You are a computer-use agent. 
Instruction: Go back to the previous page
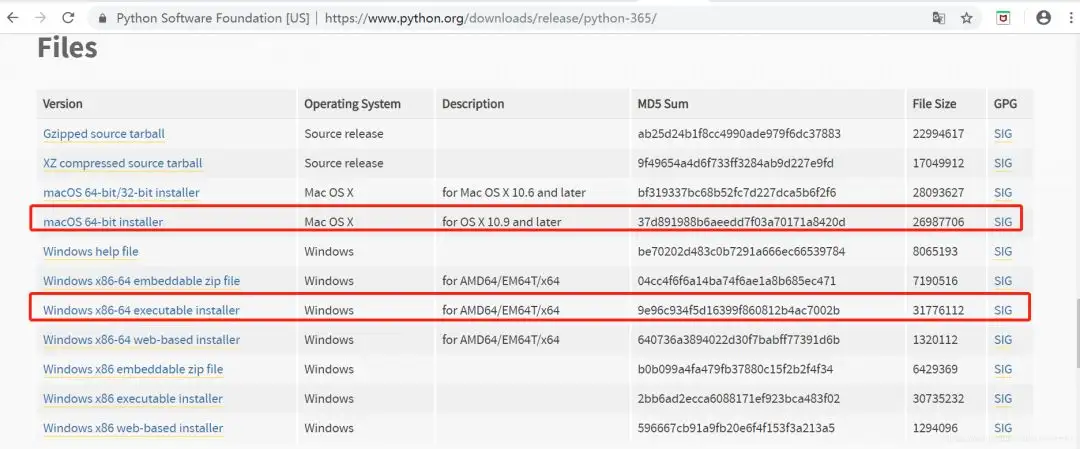coord(13,18)
